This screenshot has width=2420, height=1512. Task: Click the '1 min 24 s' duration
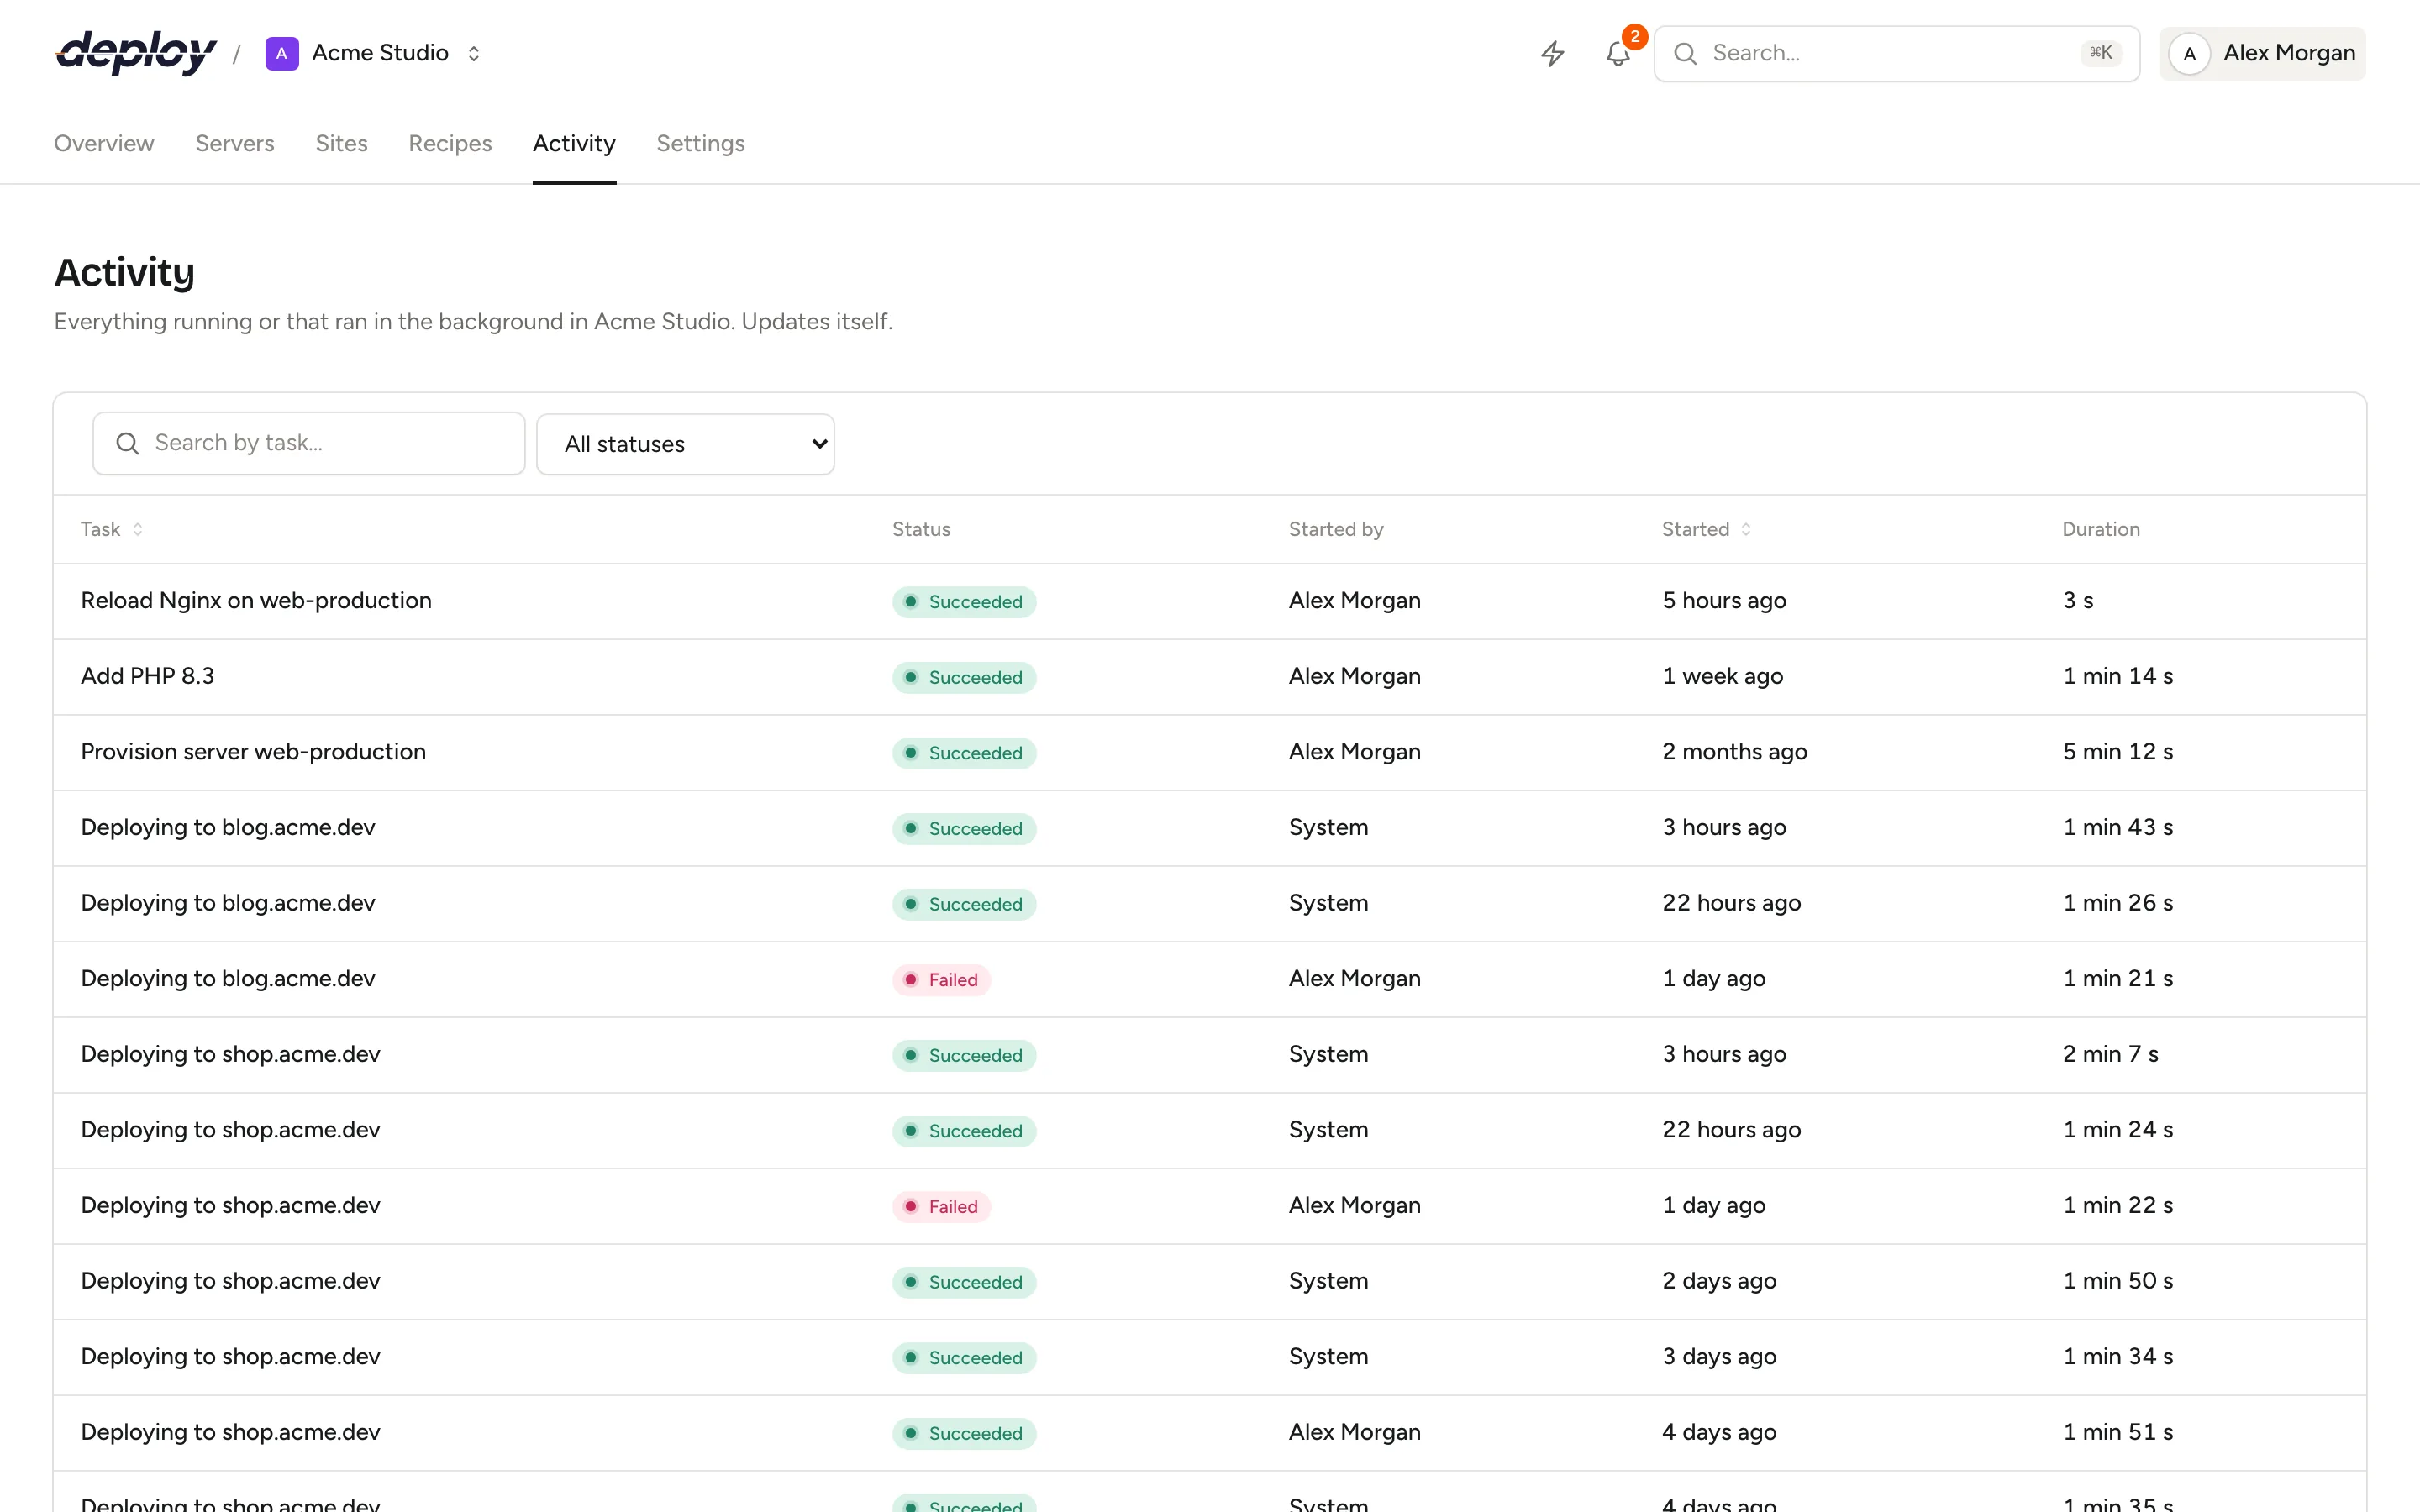(x=2118, y=1130)
